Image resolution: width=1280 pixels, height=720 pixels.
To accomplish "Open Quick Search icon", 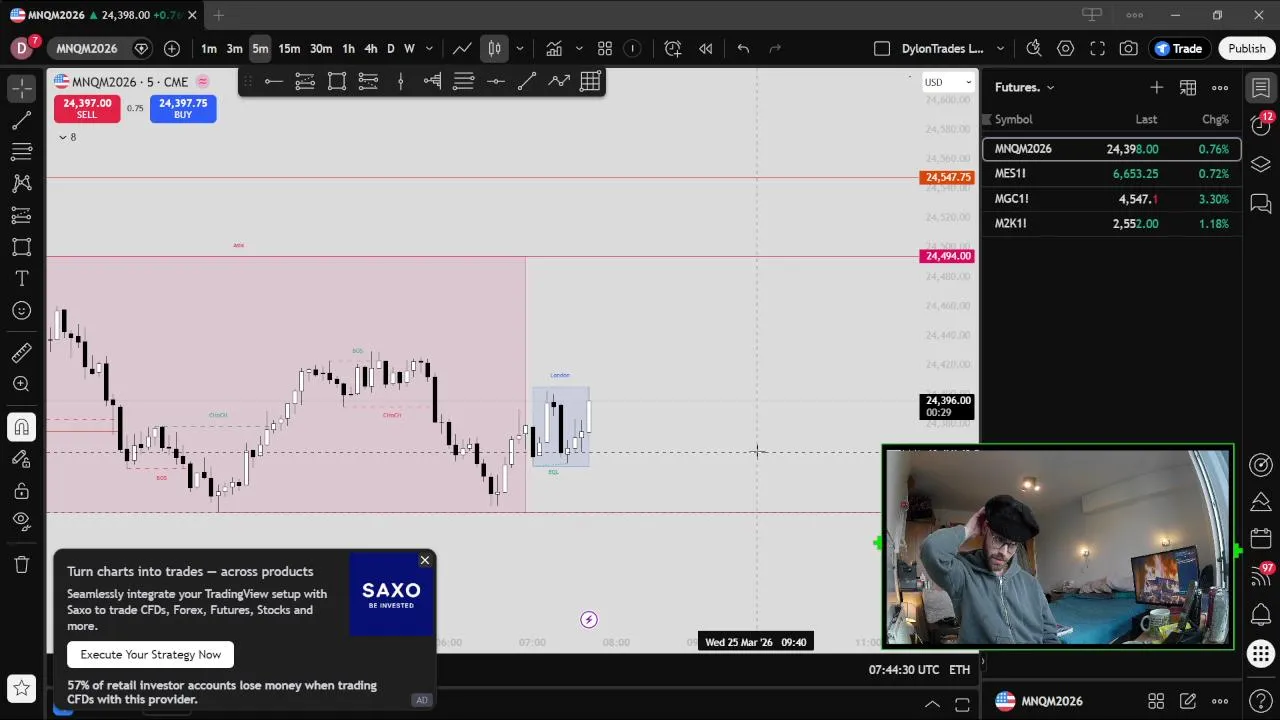I will pyautogui.click(x=1034, y=48).
